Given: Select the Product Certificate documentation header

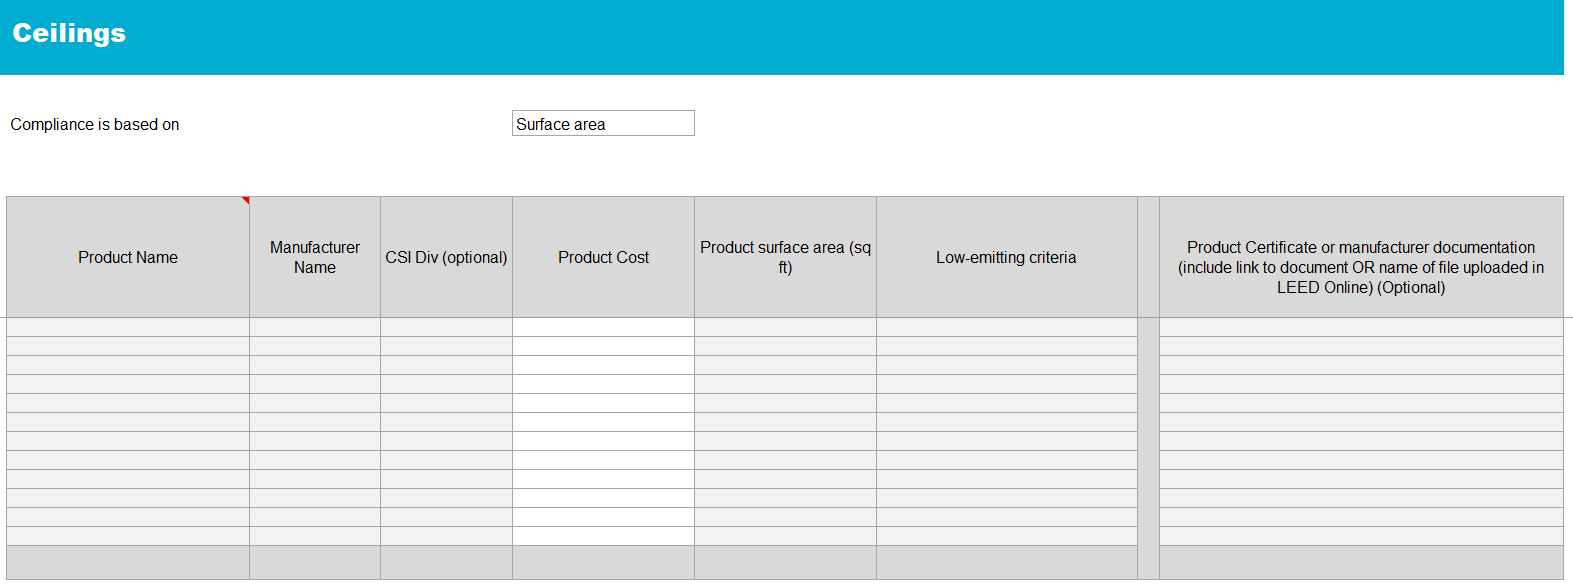Looking at the screenshot, I should 1361,257.
